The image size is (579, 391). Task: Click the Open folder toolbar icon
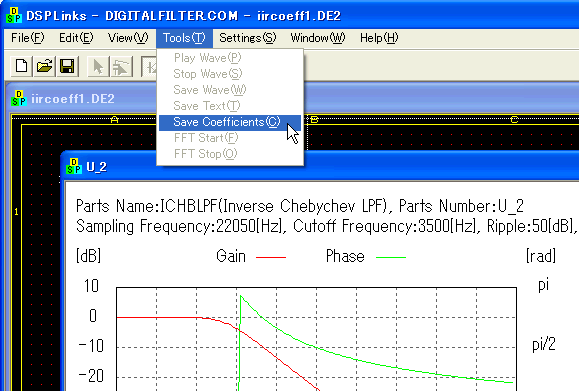[44, 67]
